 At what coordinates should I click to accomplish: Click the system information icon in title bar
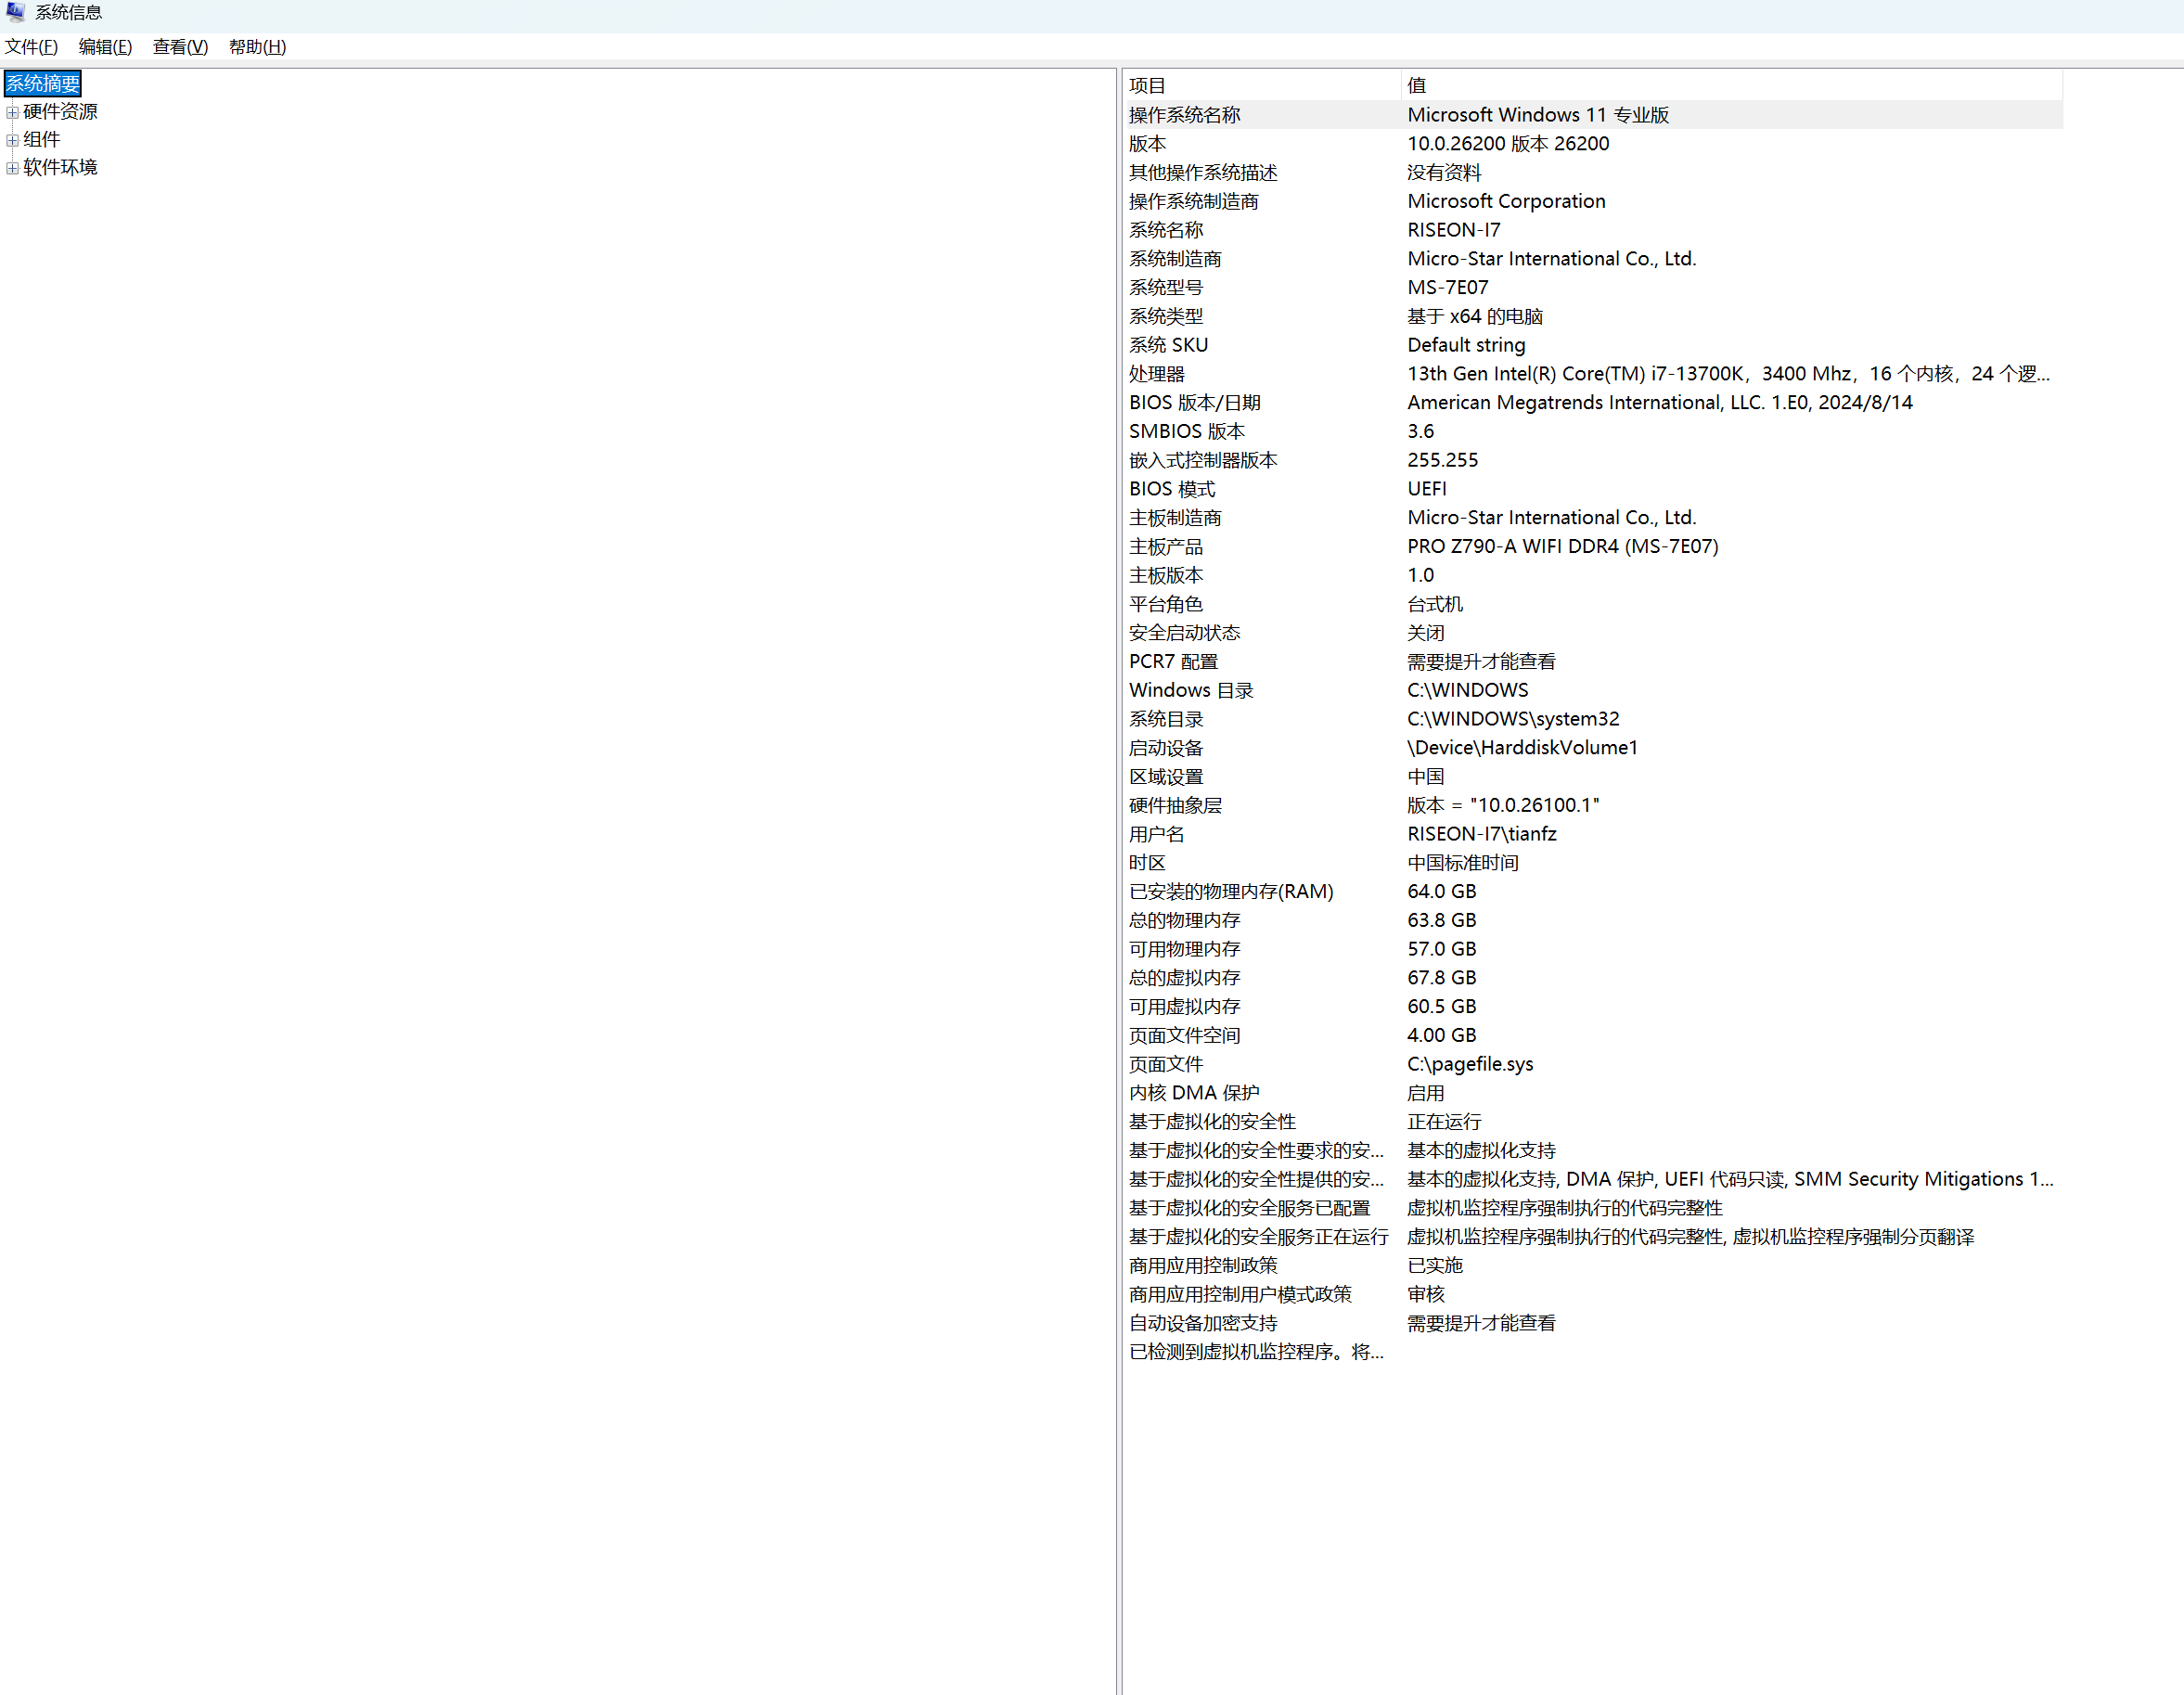[14, 12]
